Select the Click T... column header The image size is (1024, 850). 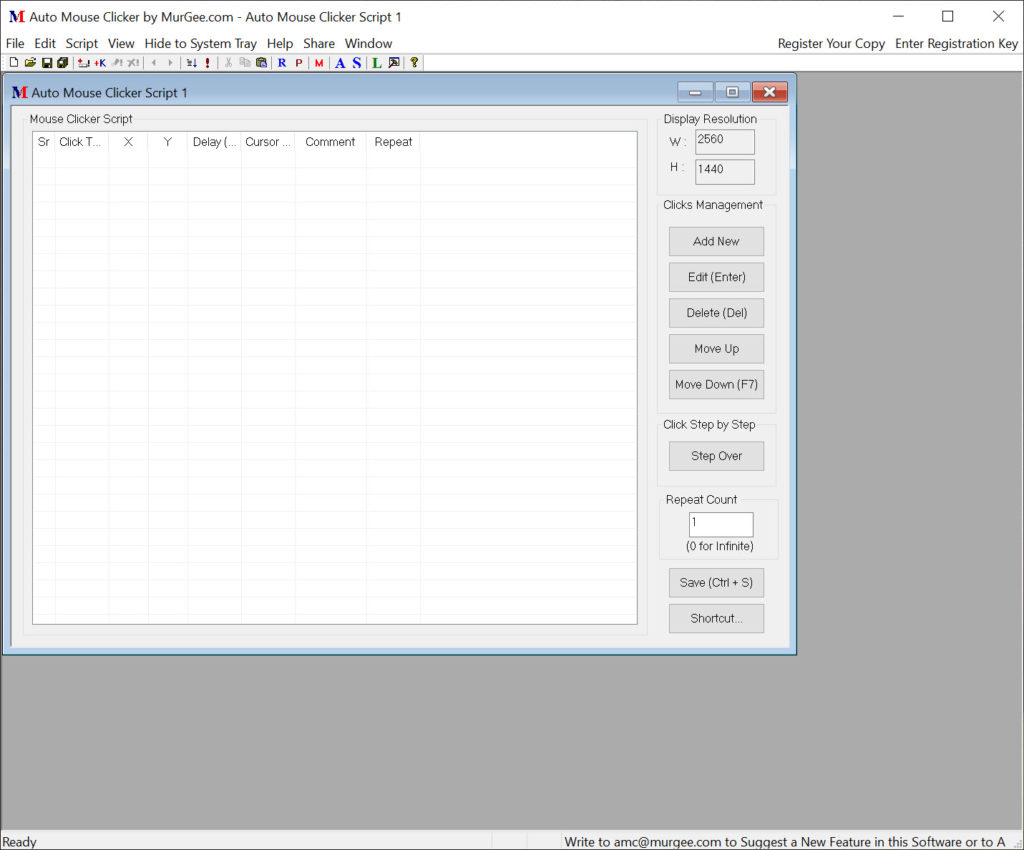click(x=82, y=142)
